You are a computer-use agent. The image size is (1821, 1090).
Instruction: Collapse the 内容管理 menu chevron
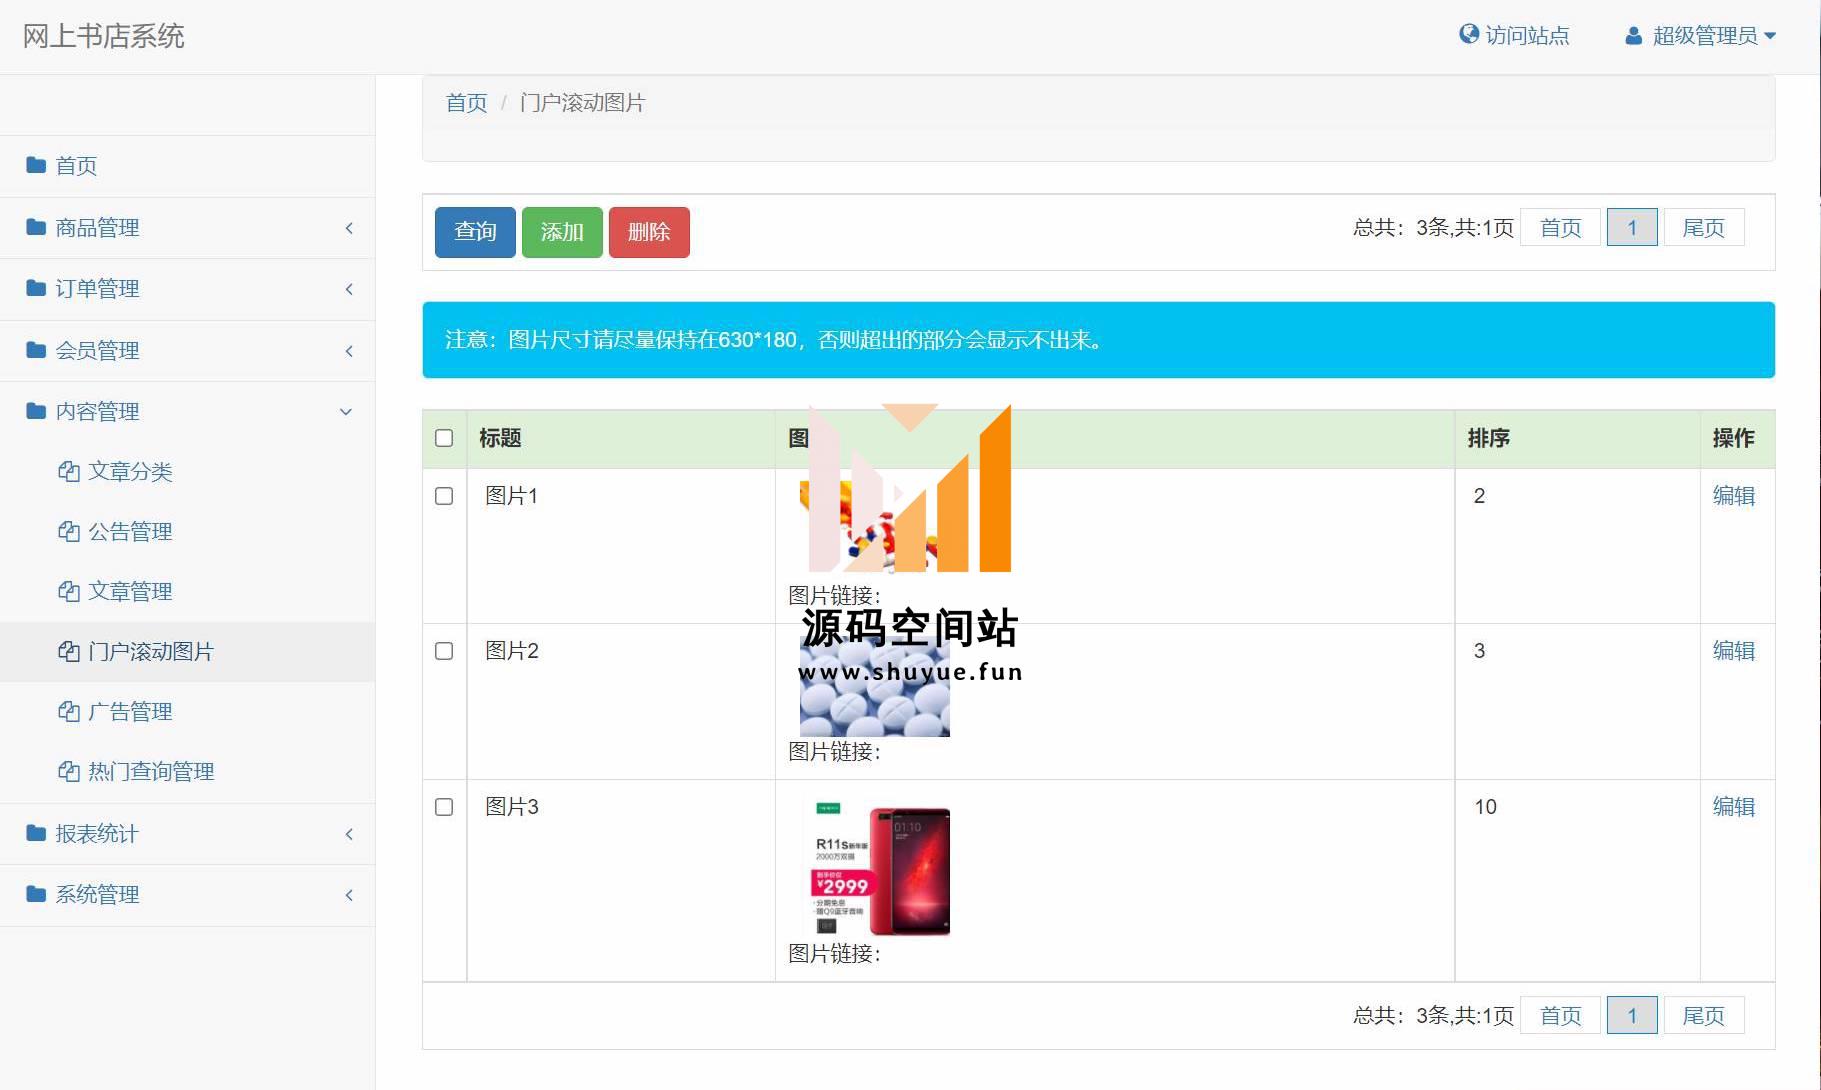pos(346,412)
